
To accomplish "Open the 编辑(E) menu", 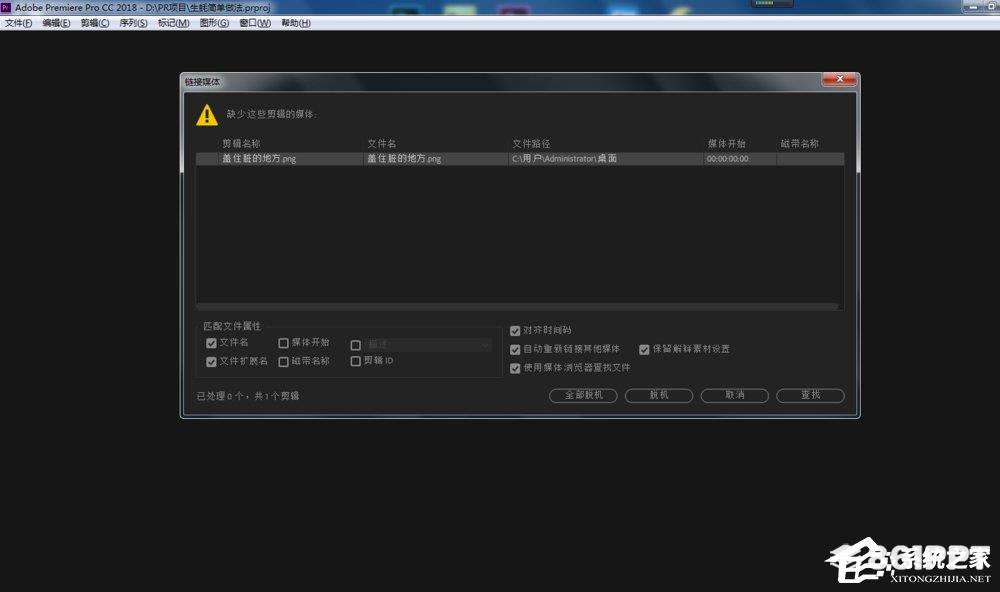I will point(56,23).
